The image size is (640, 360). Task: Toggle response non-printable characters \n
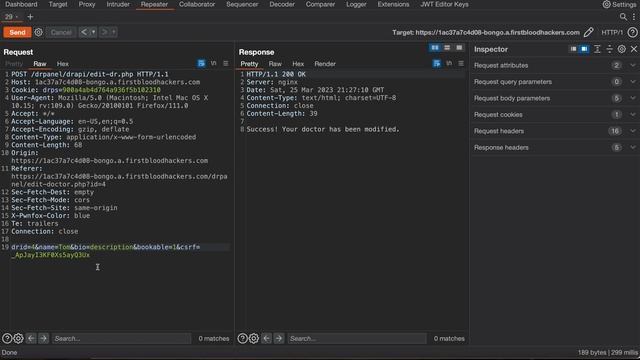(449, 64)
